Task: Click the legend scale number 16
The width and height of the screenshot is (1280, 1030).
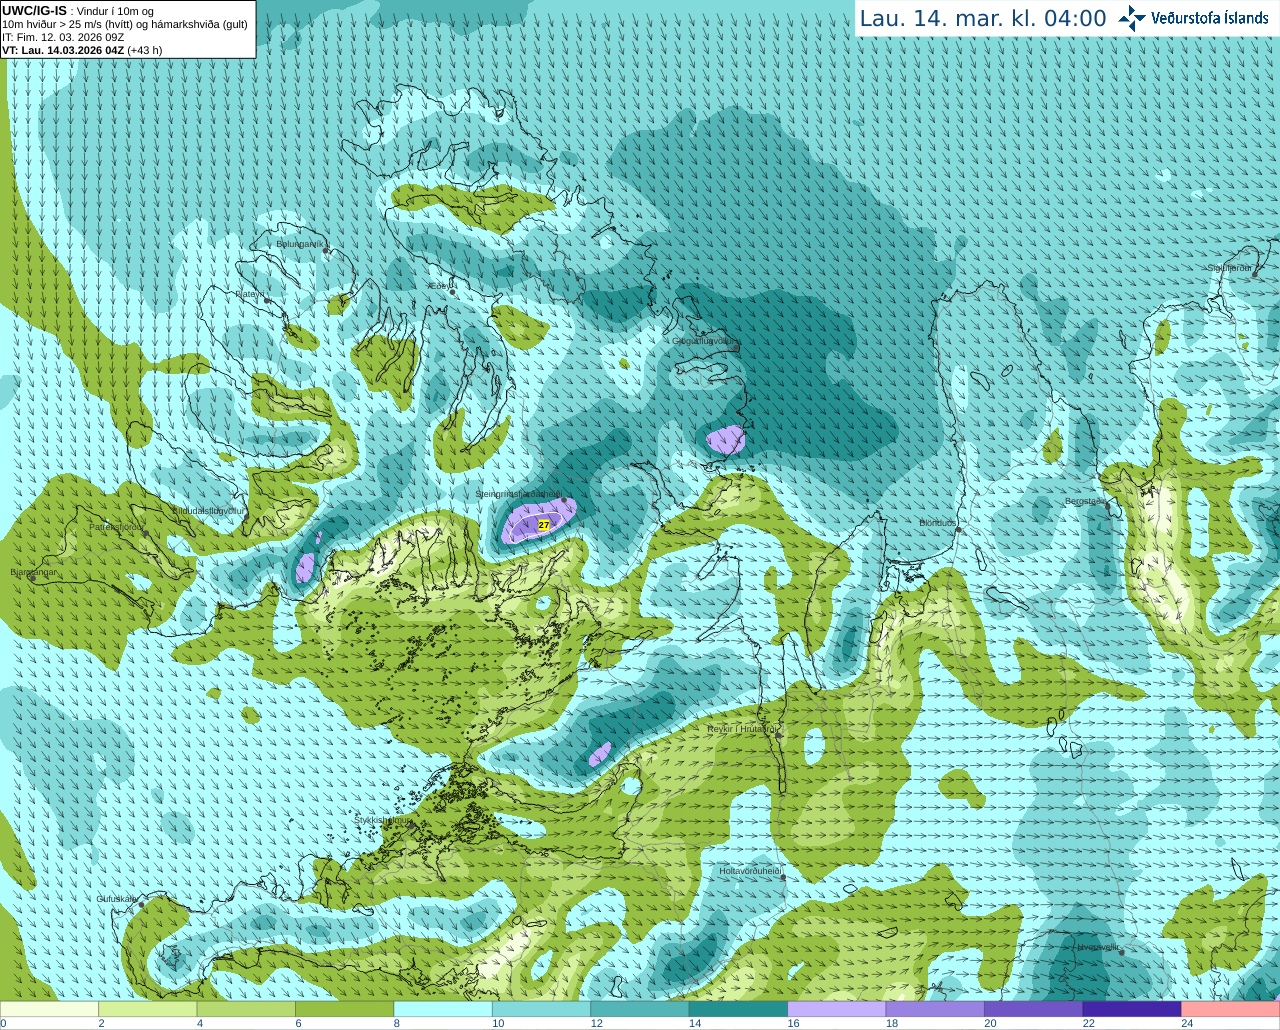Action: tap(793, 1023)
